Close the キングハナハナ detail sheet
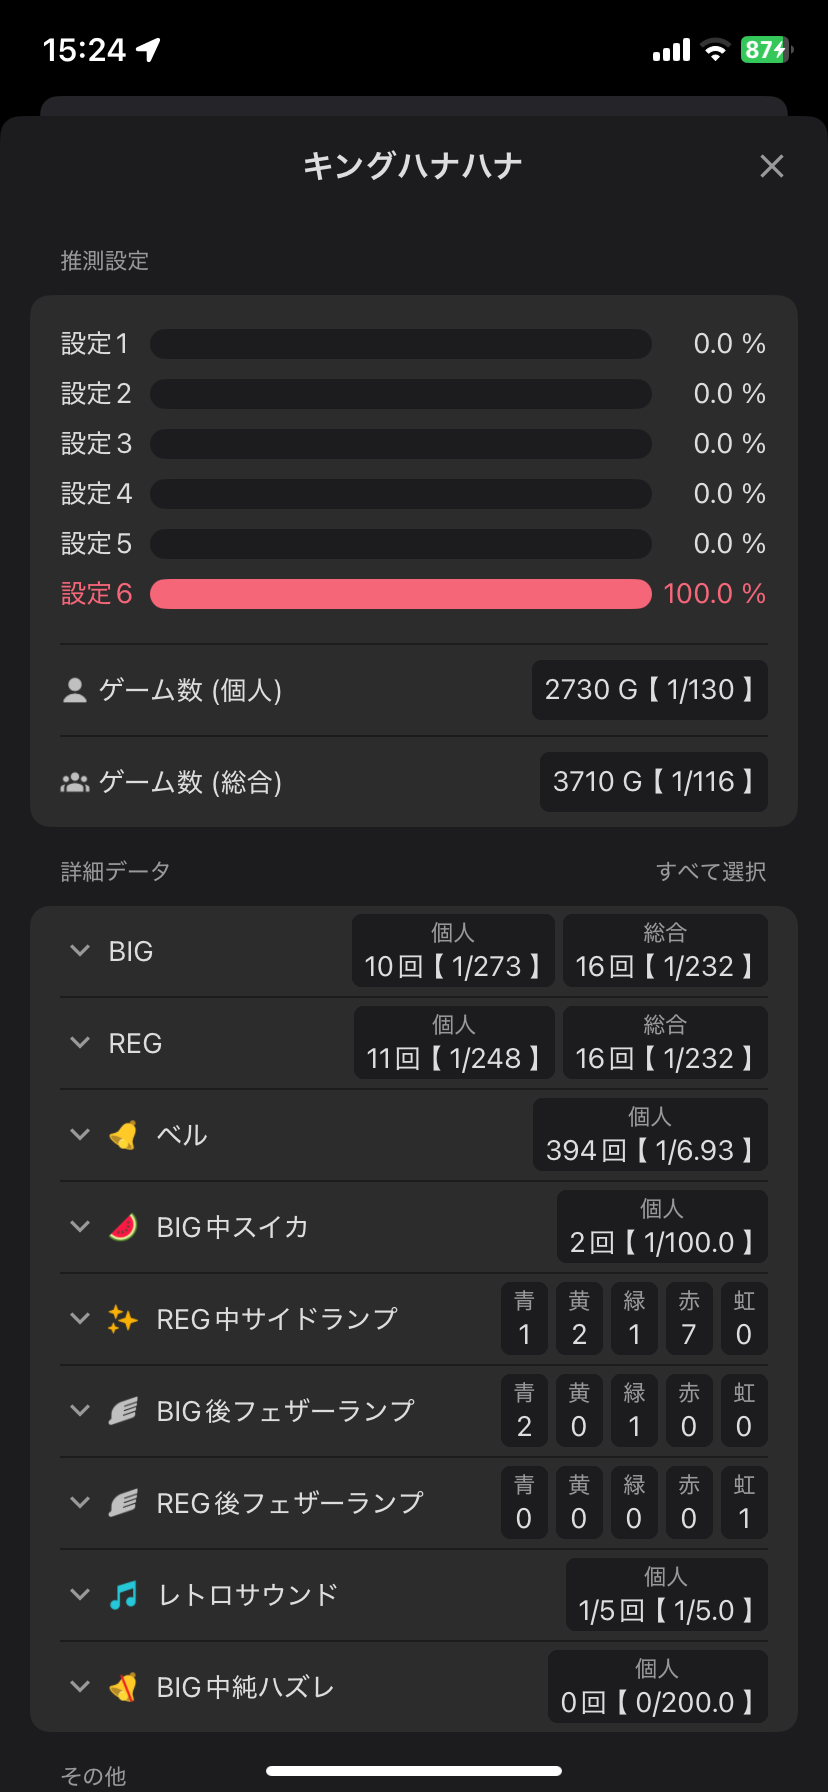 771,166
